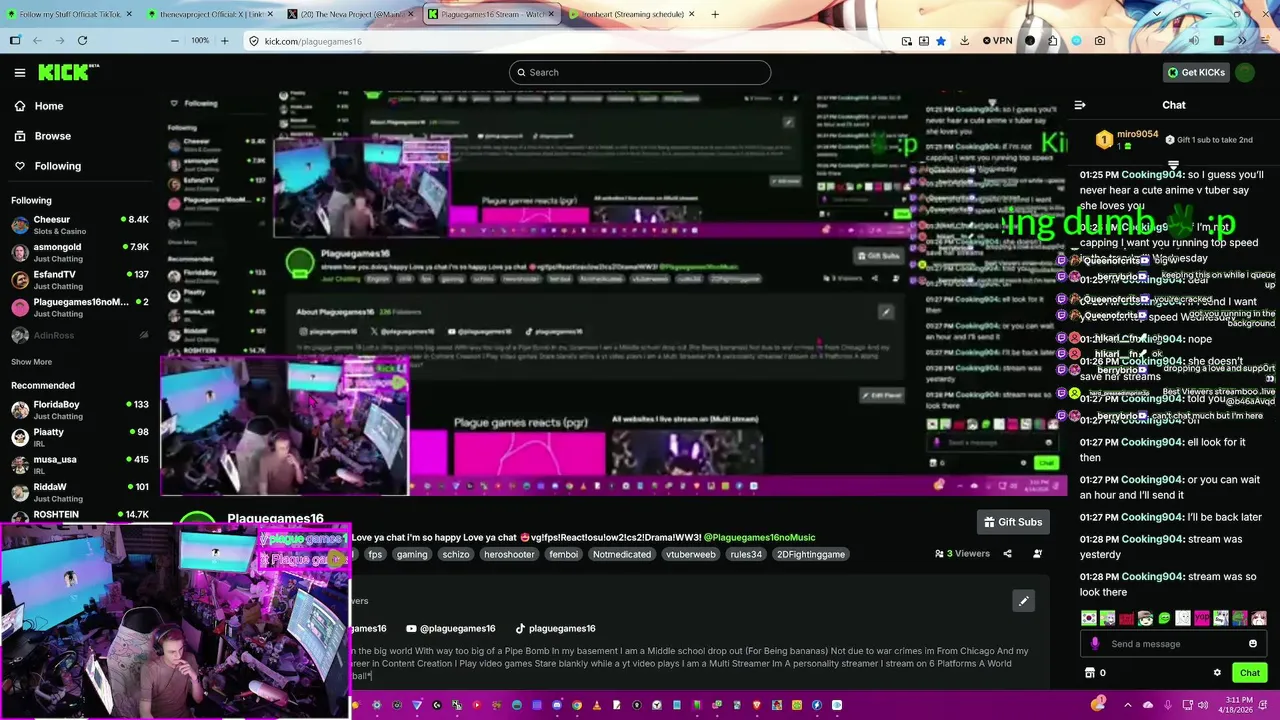Open browser downloads icon
Viewport: 1280px width, 720px height.
click(x=964, y=41)
